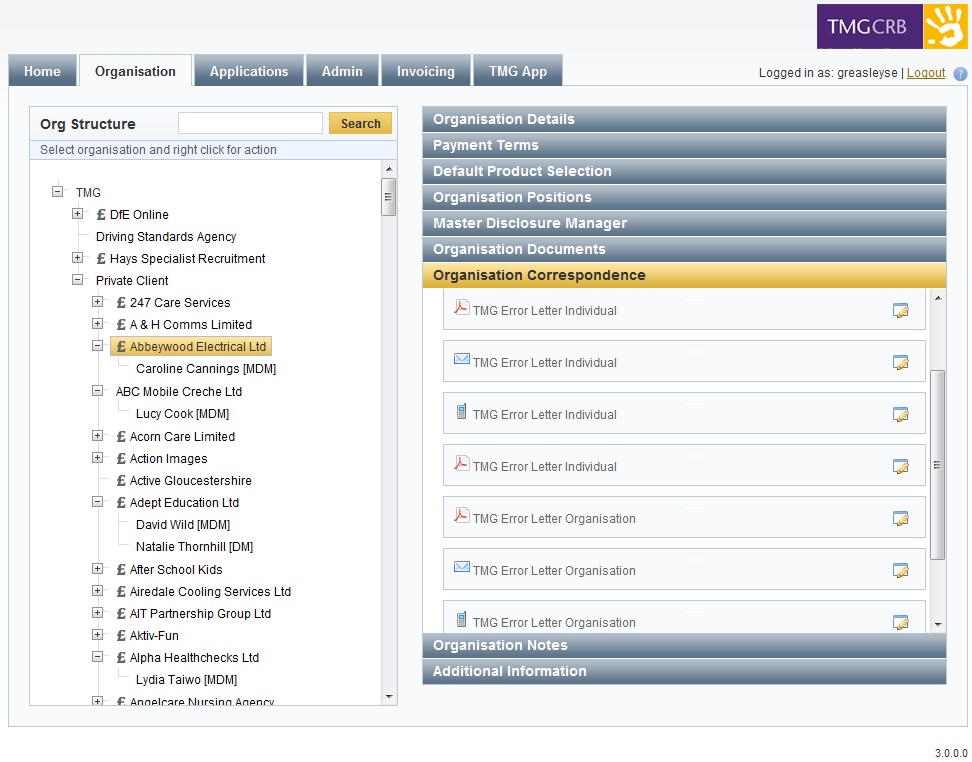972x762 pixels.
Task: Edit the emailed TMG Error Letter Organisation entry
Action: (x=900, y=571)
